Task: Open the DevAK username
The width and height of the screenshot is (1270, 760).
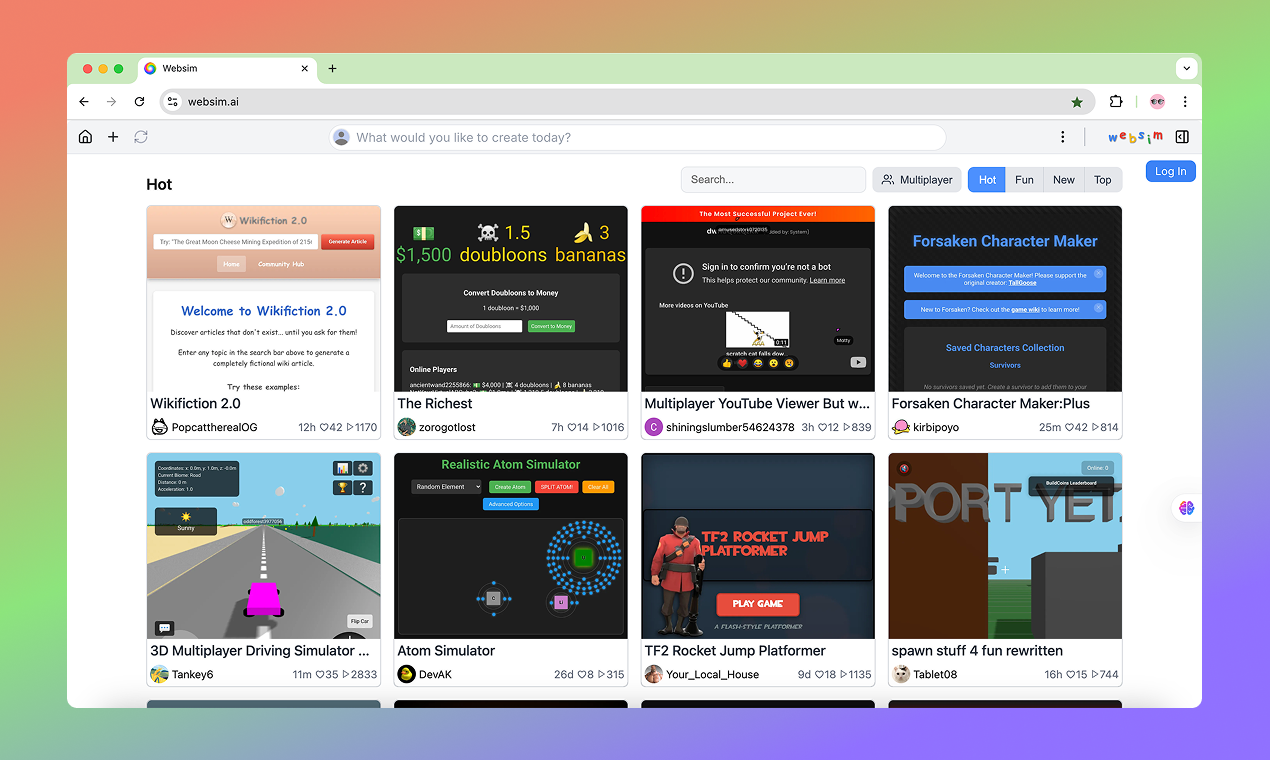Action: tap(435, 674)
